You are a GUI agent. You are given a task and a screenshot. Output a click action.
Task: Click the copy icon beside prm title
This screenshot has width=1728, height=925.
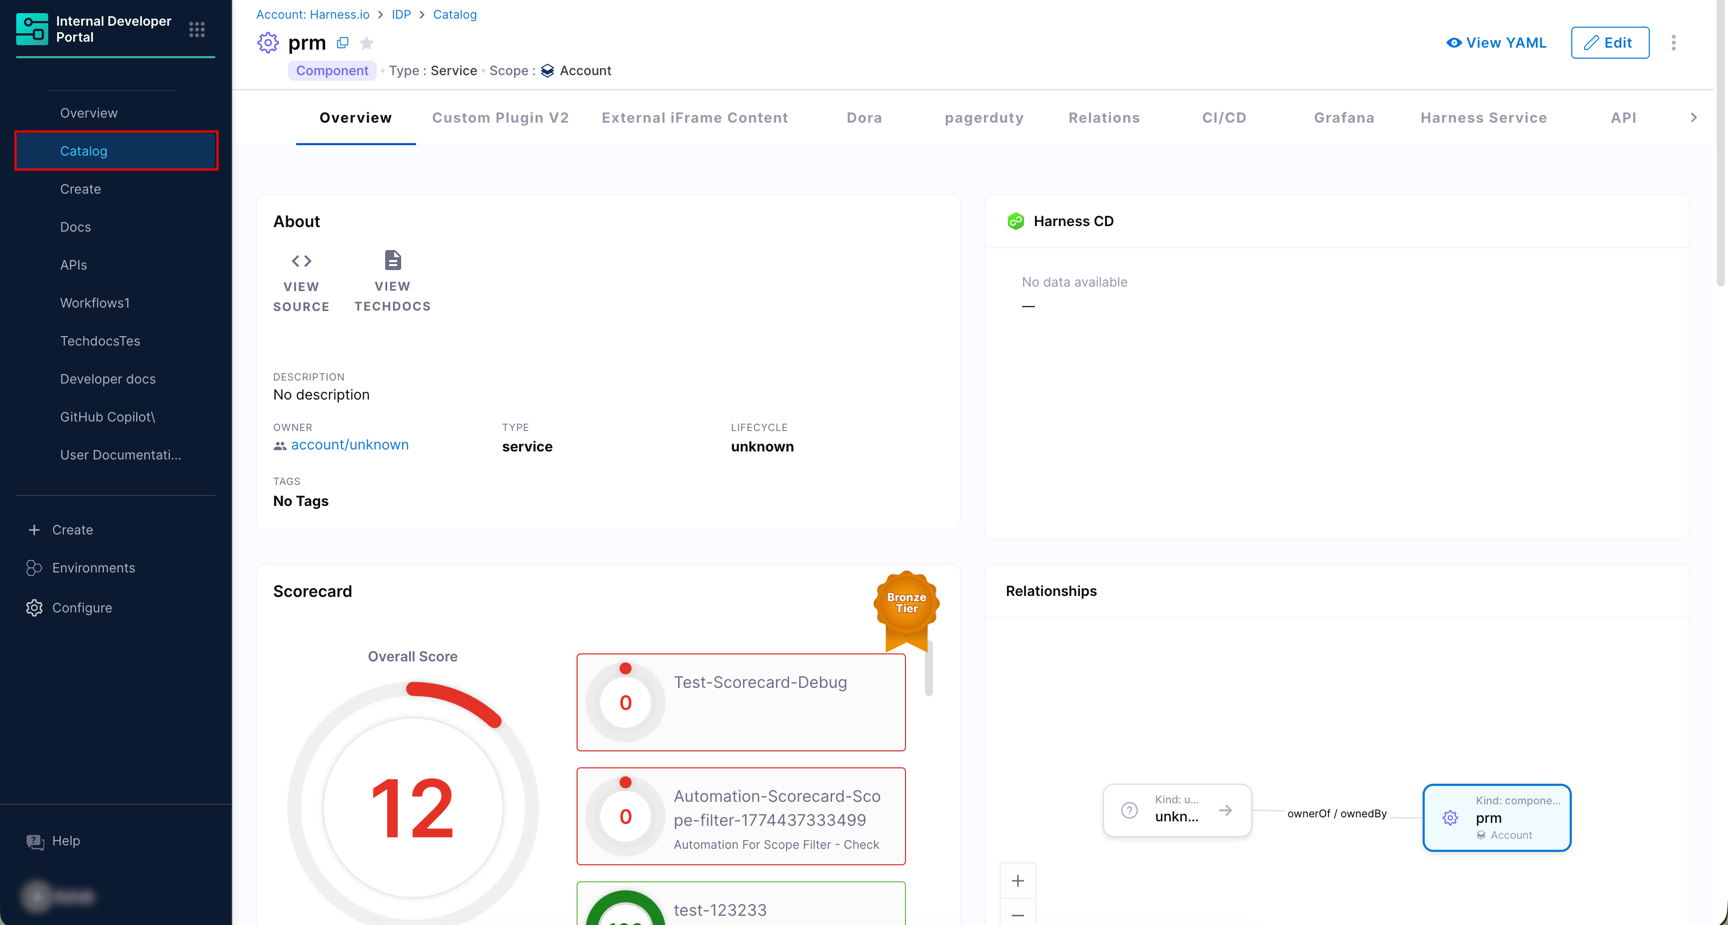point(343,43)
